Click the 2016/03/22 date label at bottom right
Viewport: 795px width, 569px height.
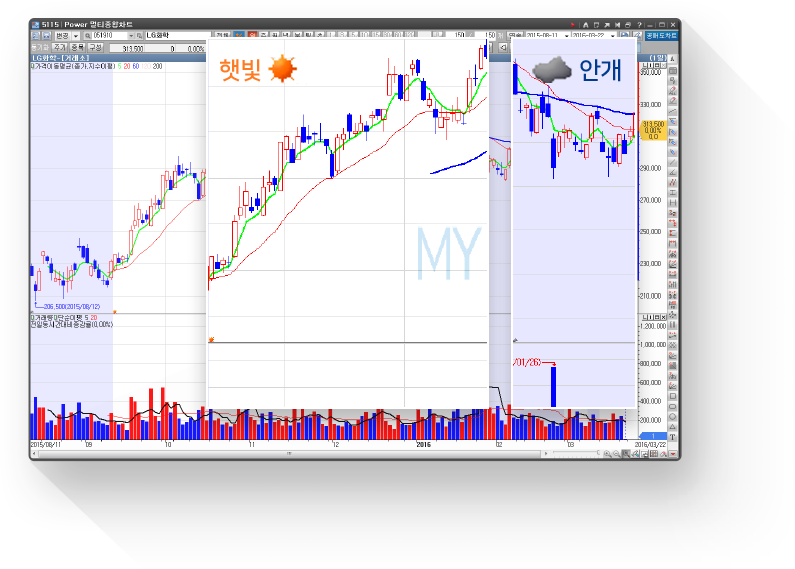(x=651, y=445)
